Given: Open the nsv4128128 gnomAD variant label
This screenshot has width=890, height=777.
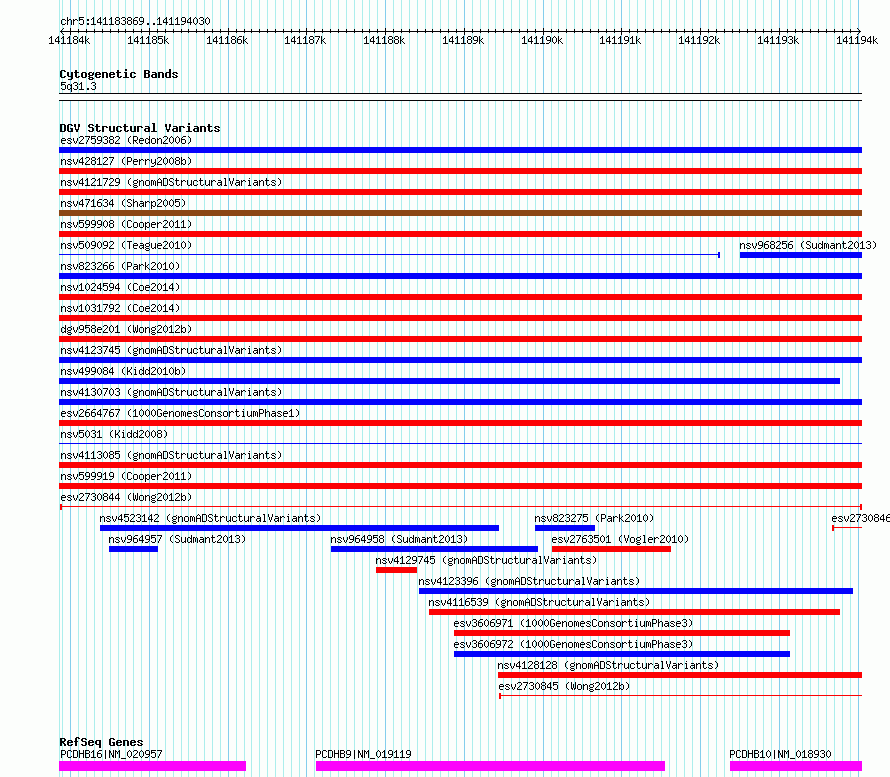Looking at the screenshot, I should click(608, 665).
